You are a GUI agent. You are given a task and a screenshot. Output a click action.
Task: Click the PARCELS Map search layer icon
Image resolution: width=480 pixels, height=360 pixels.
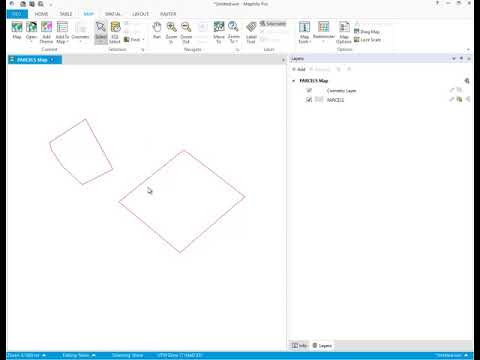[467, 81]
